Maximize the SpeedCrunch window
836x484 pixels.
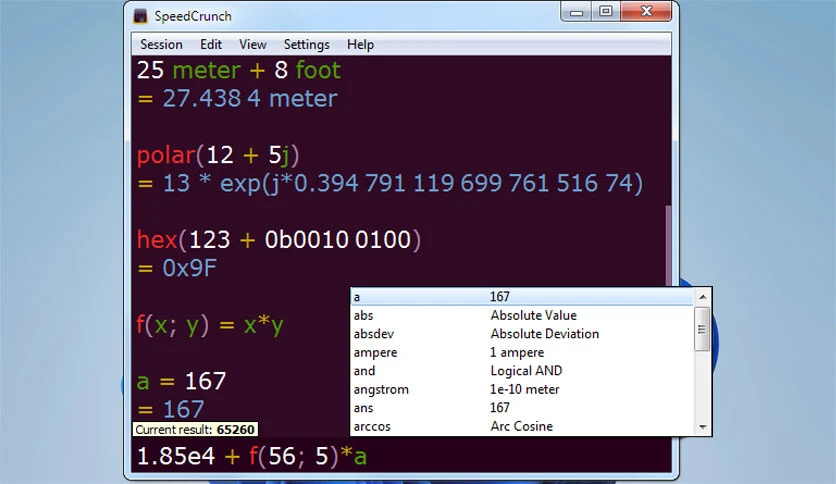pos(606,11)
